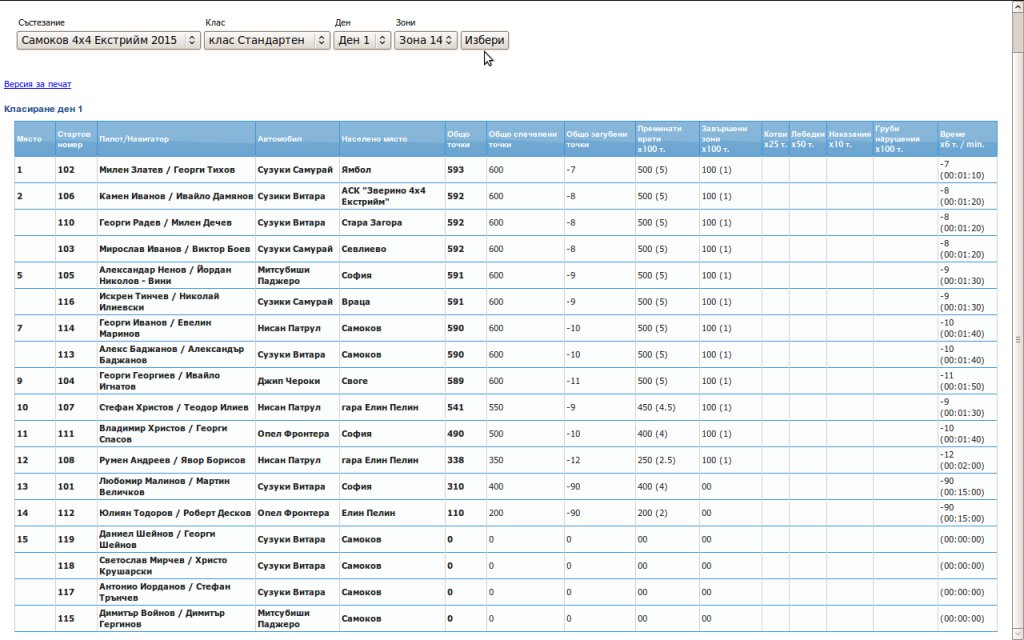The height and width of the screenshot is (640, 1024).
Task: Click the scrollbar's down arrow
Action: click(x=1017, y=634)
